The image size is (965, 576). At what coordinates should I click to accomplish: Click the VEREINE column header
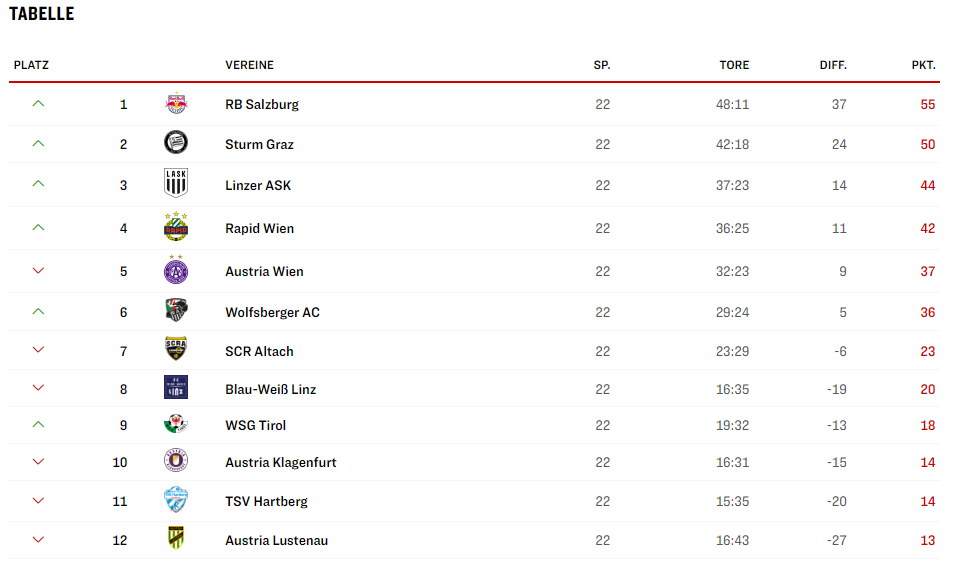tap(249, 65)
